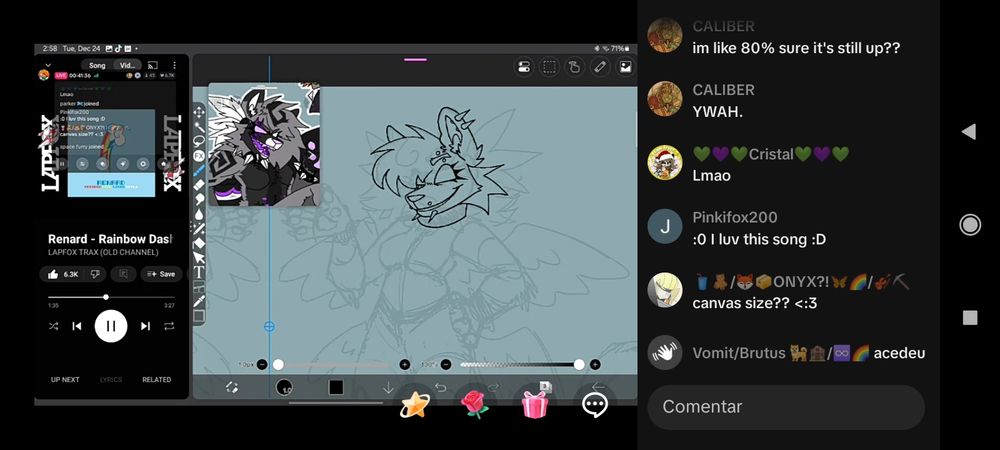Select the Frame Divider tool
The height and width of the screenshot is (450, 1000).
coord(199,287)
